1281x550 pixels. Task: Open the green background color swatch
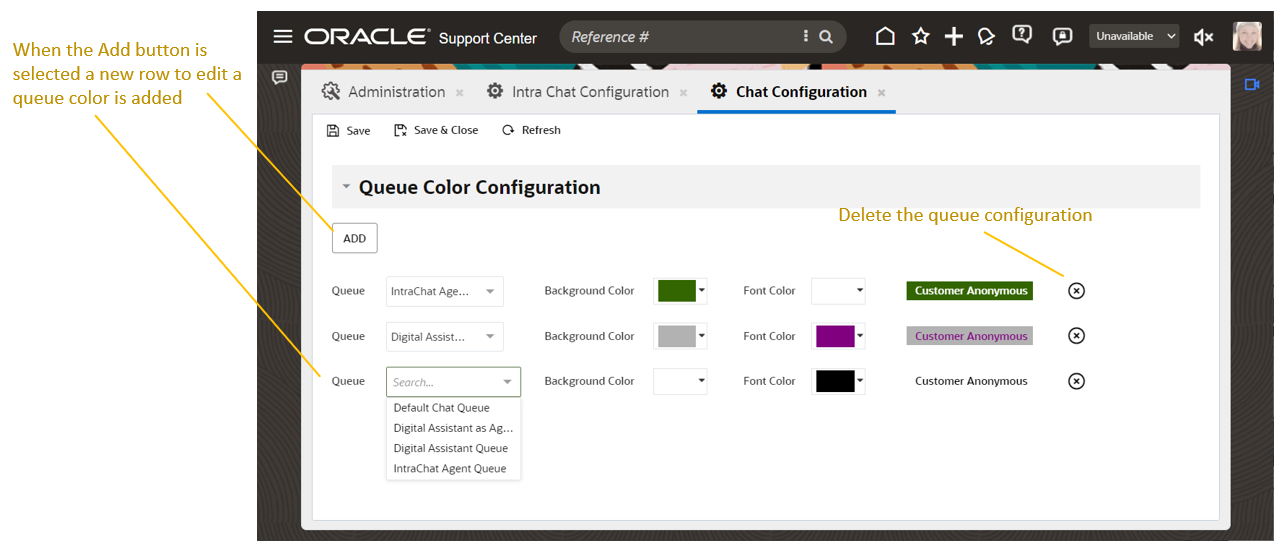click(x=681, y=291)
